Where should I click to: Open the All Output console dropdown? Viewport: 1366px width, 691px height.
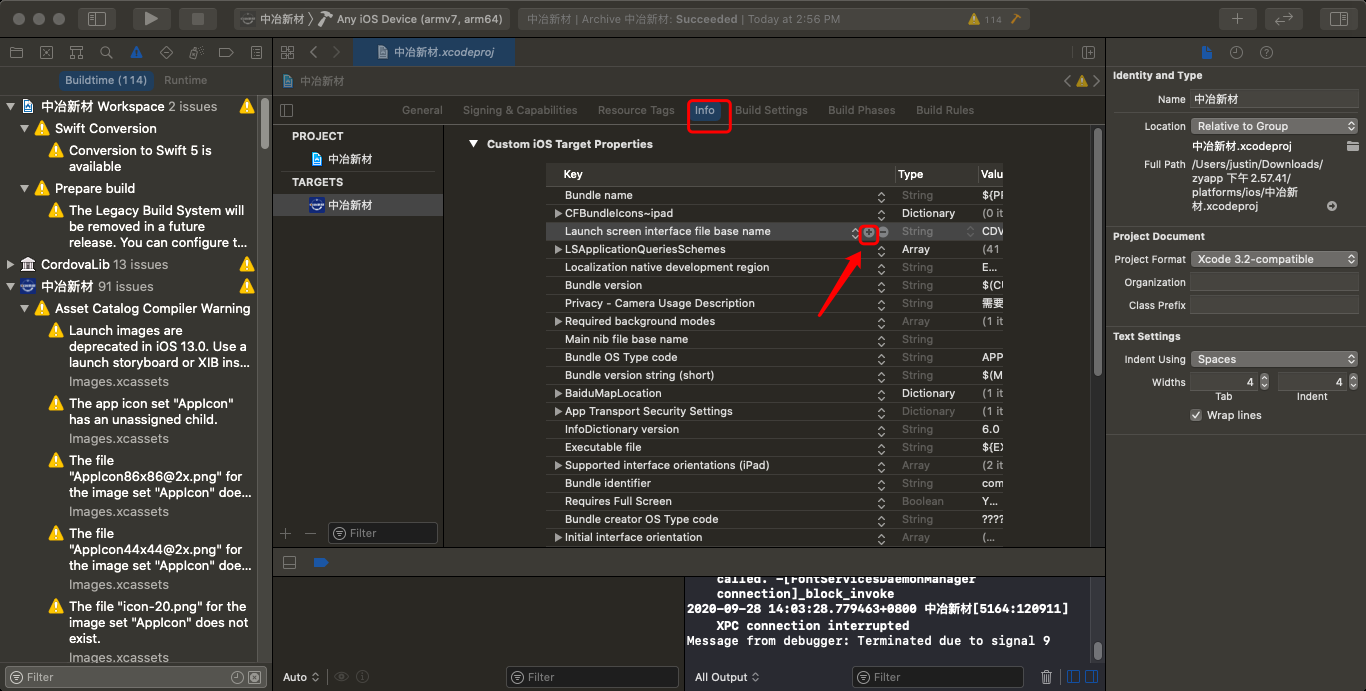[x=727, y=677]
